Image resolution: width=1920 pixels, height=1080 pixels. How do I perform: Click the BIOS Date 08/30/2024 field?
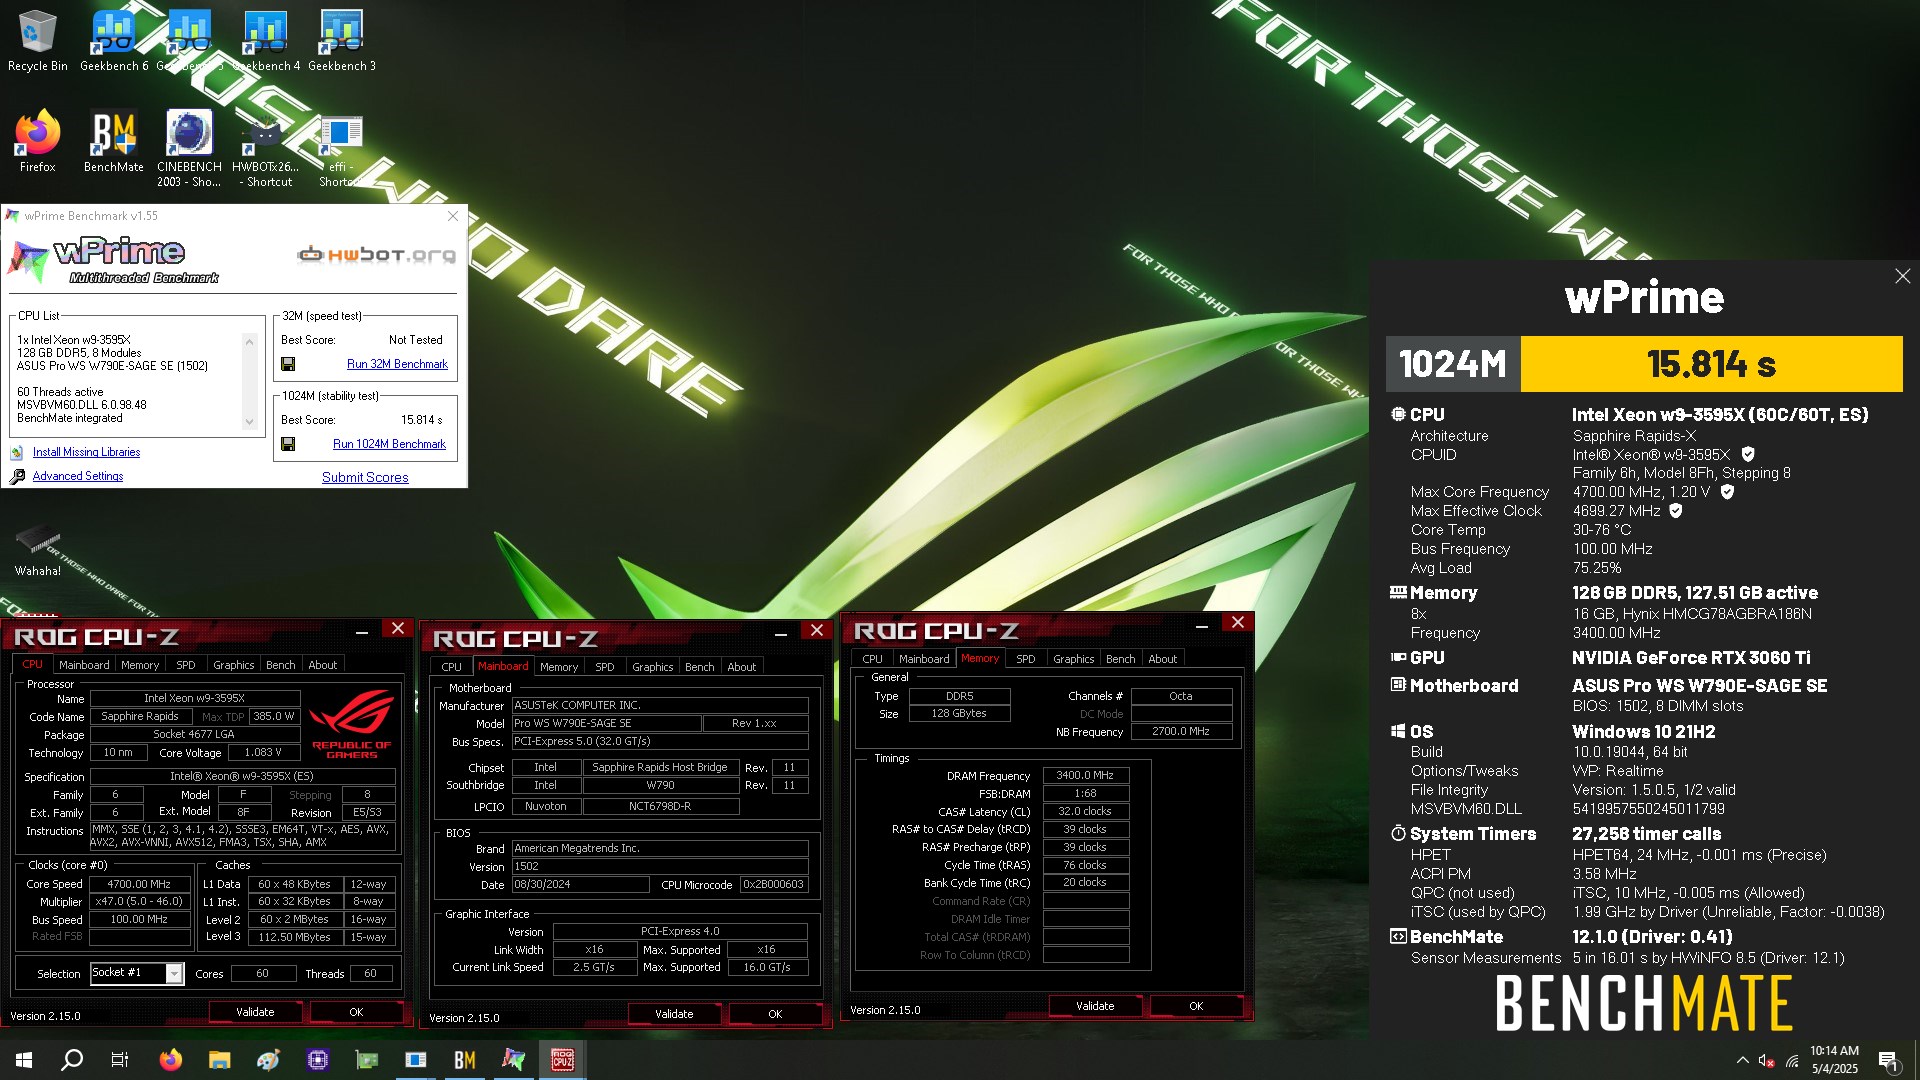tap(580, 885)
